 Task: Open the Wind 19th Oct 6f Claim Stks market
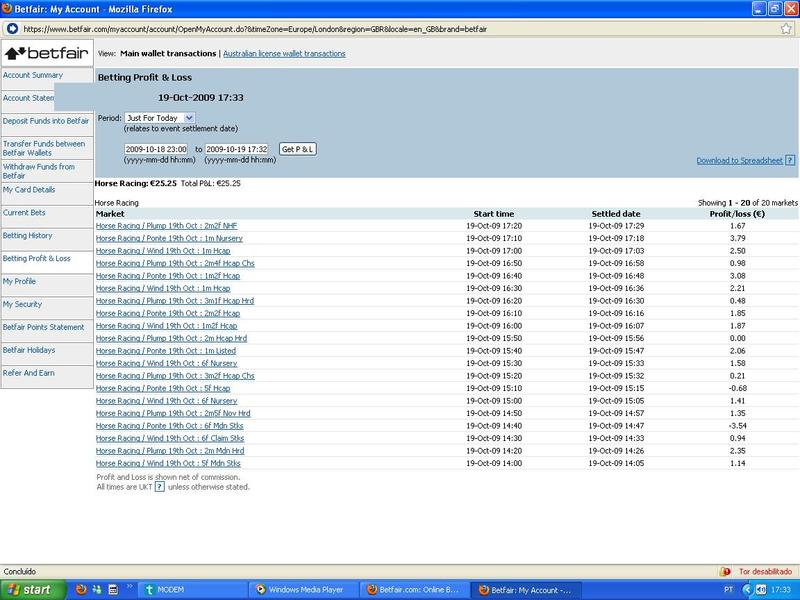[x=170, y=438]
